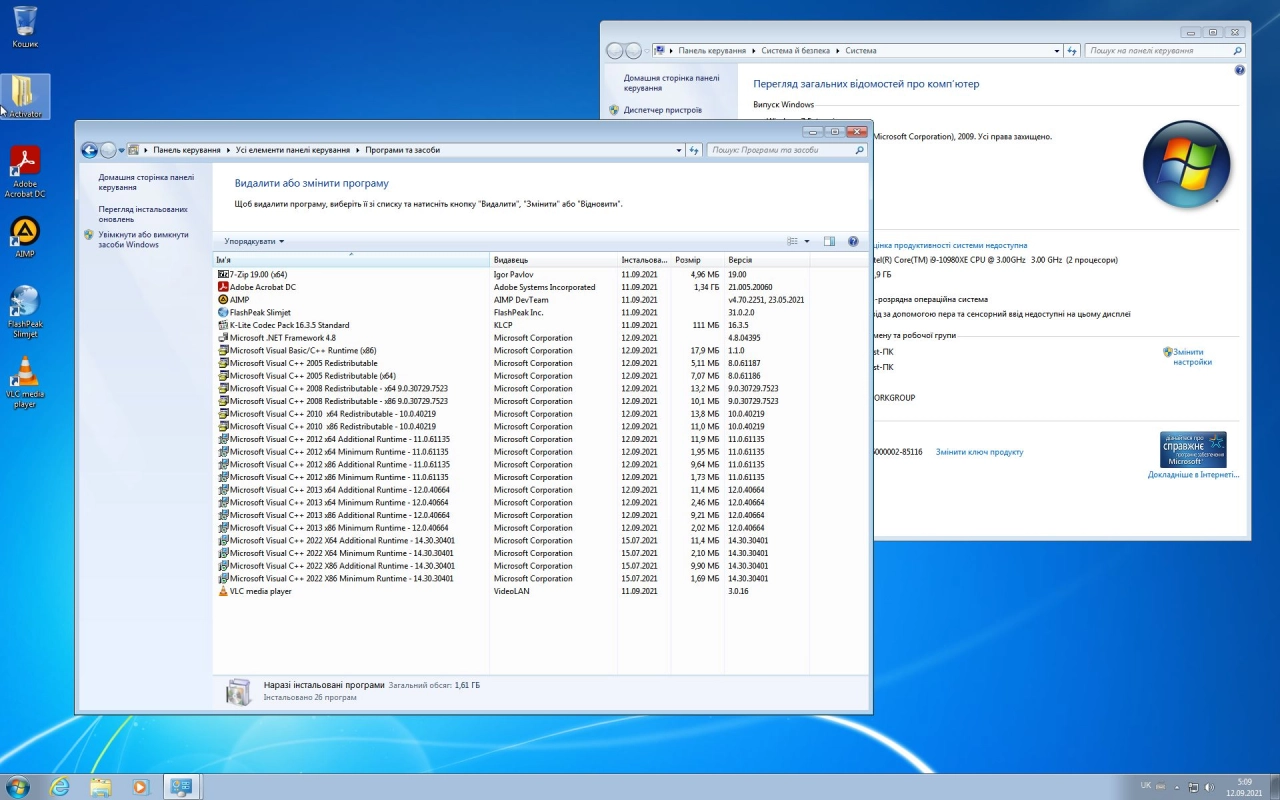Screen dimensions: 1280x800
Task: Expand the chevron after Усі елементи панелі керування
Action: tap(358, 150)
